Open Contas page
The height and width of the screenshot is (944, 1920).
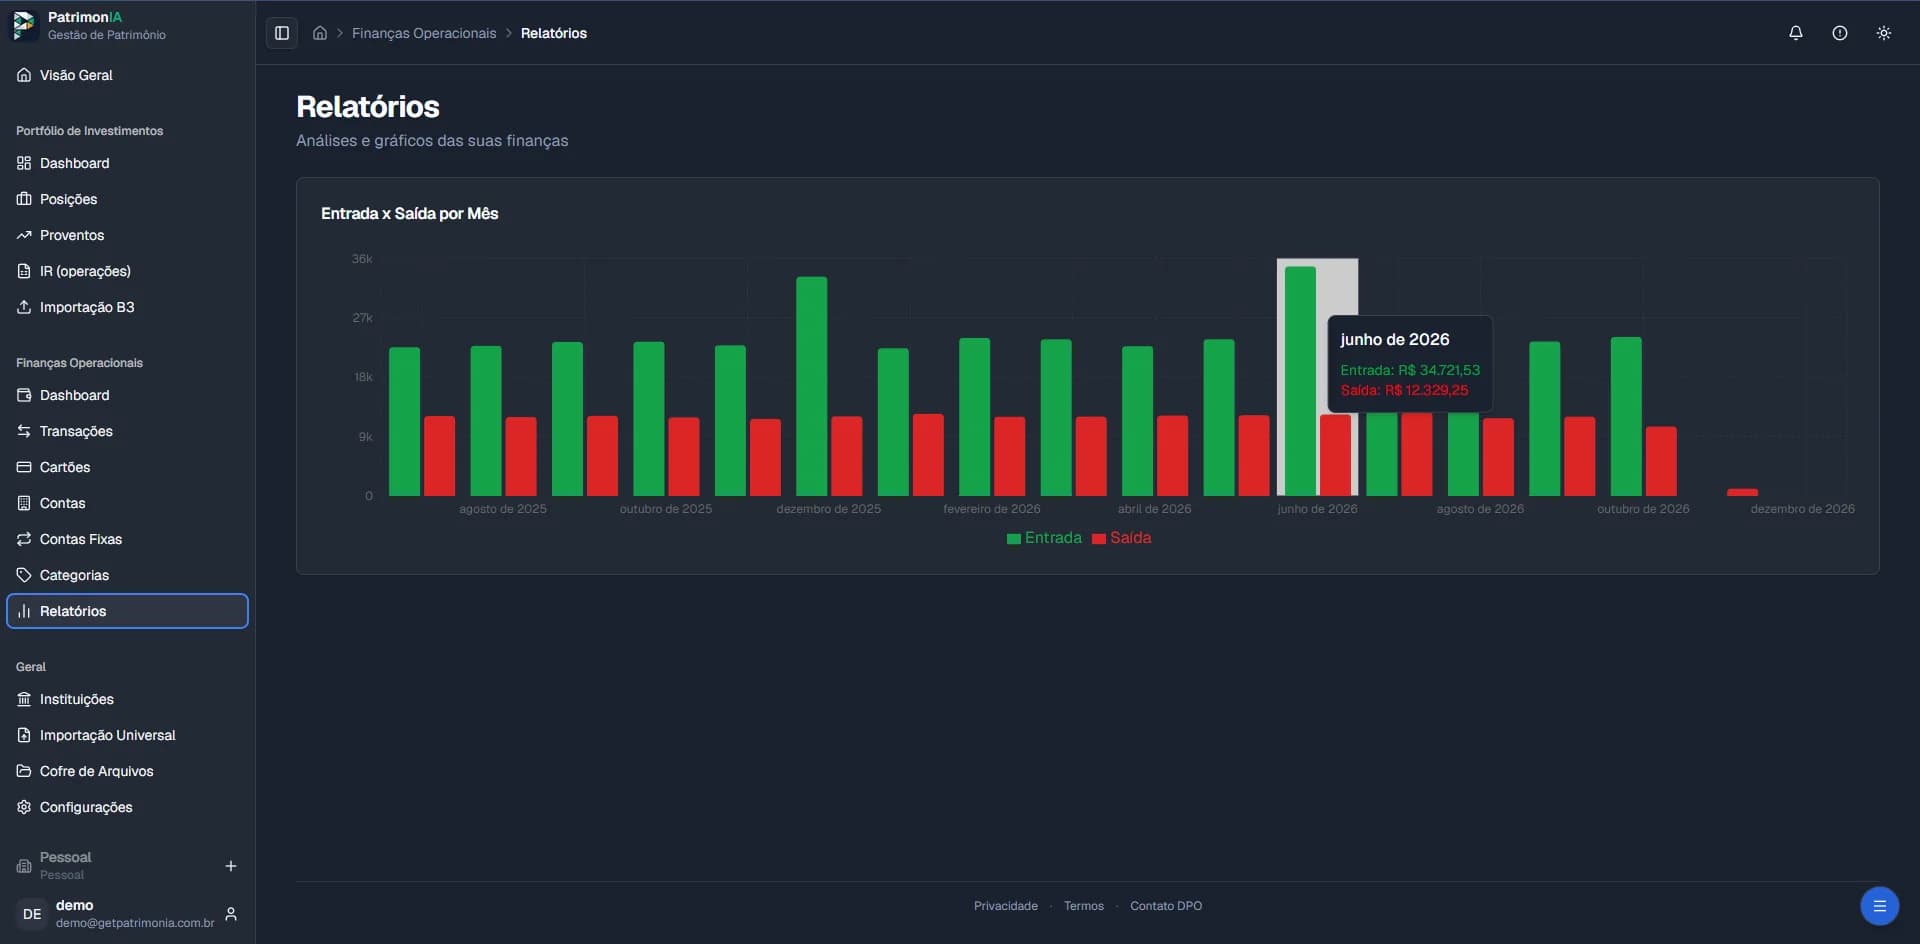point(127,503)
